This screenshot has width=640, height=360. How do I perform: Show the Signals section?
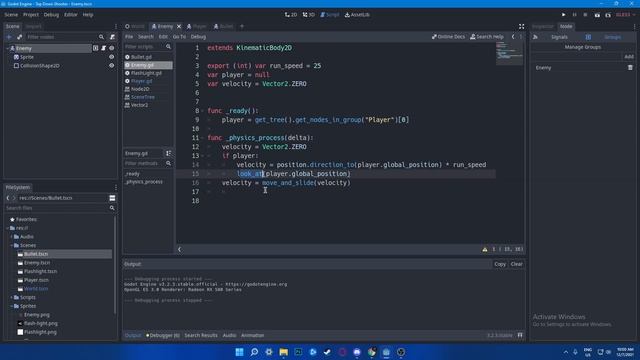559,37
